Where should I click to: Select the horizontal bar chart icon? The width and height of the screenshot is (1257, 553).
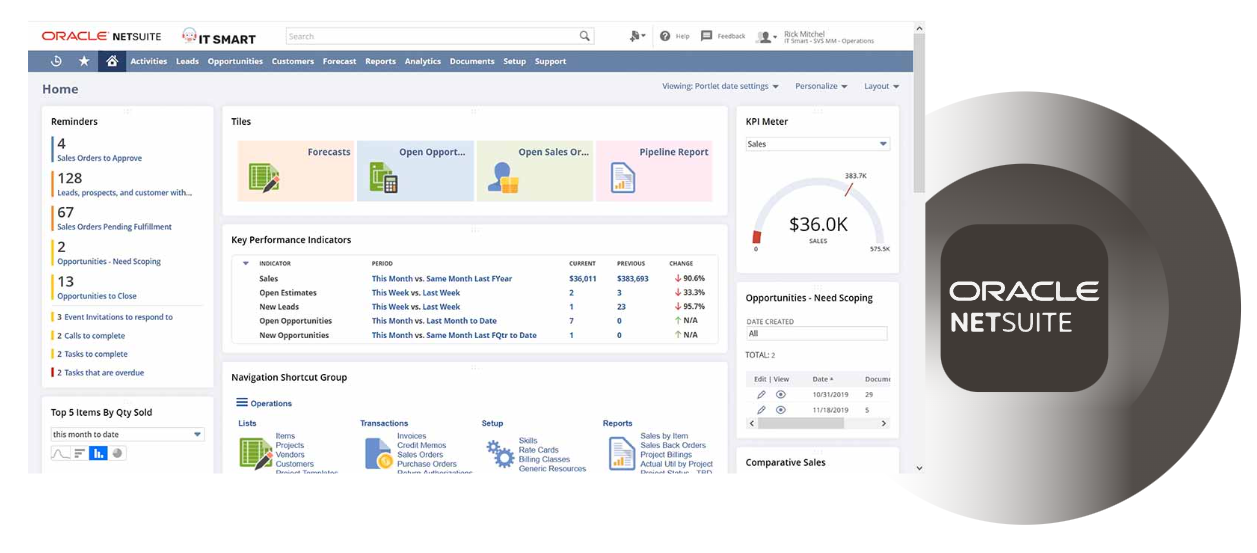tap(80, 453)
